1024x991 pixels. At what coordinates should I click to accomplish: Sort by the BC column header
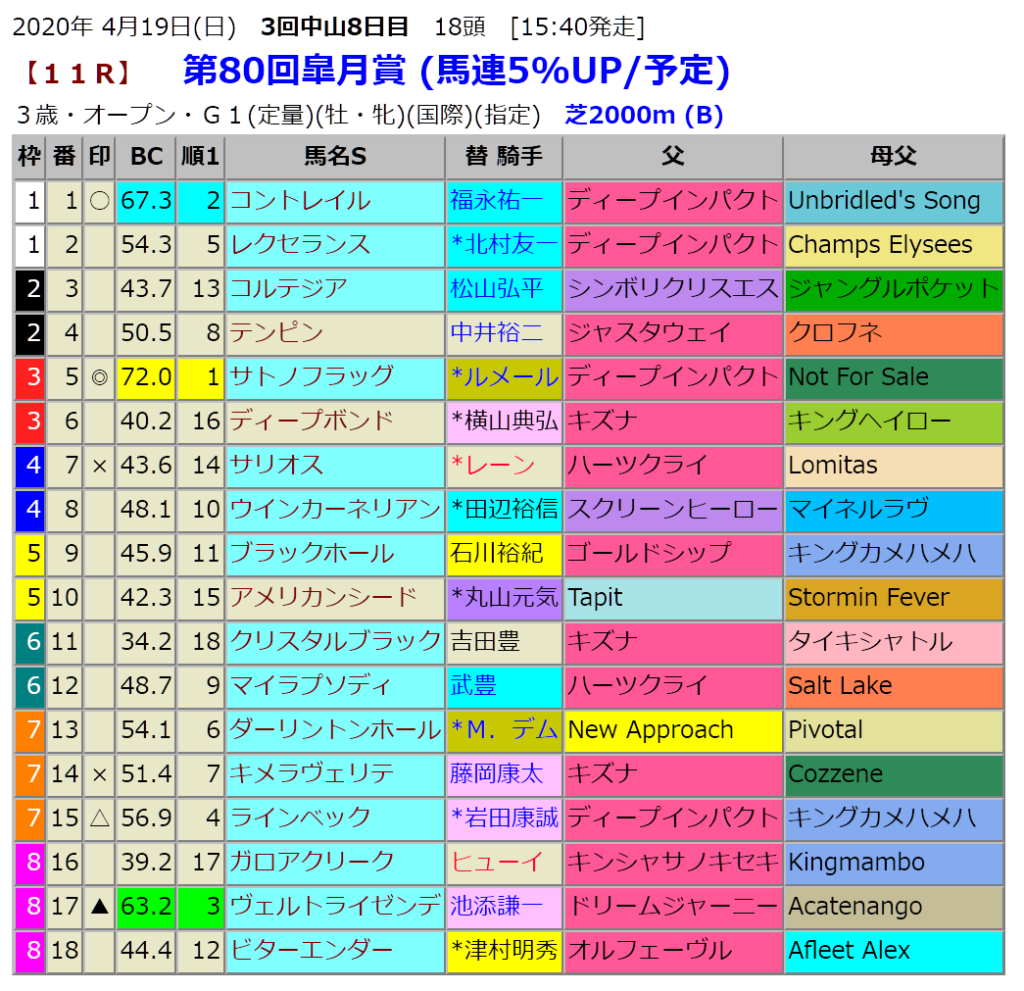146,157
